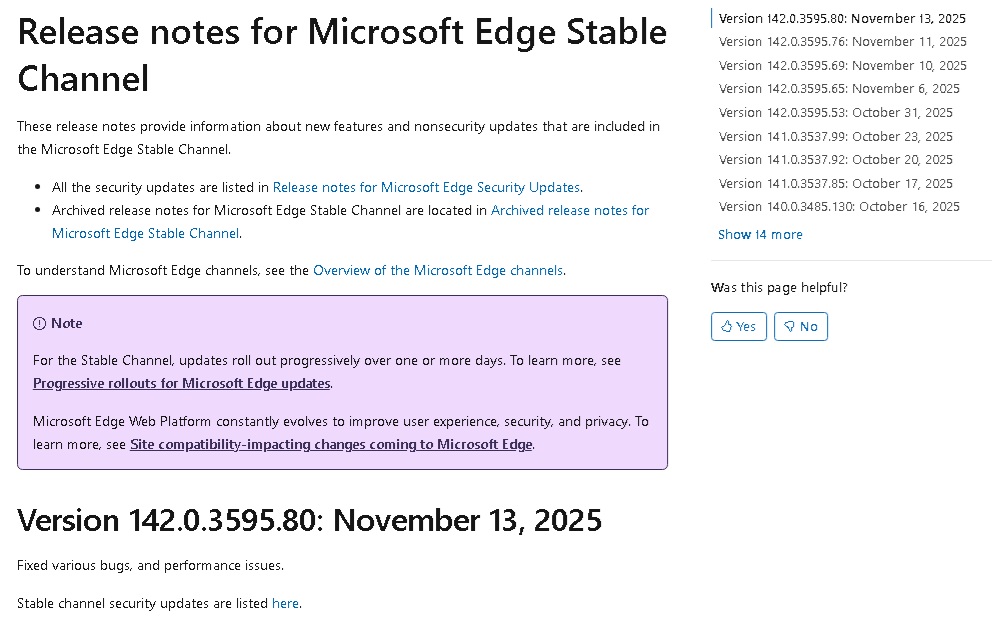
Task: Expand the list with Show 14 more
Action: [760, 234]
